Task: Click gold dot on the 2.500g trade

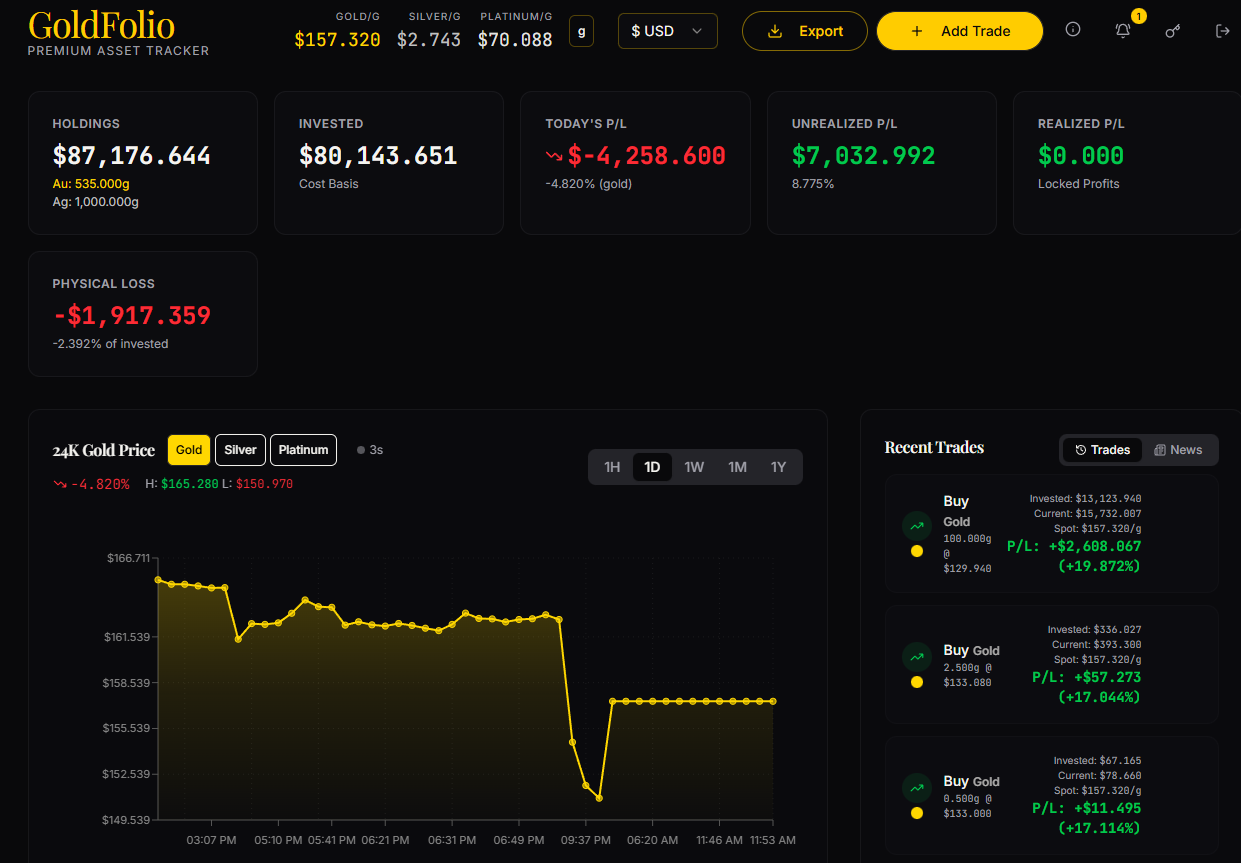Action: pos(917,682)
